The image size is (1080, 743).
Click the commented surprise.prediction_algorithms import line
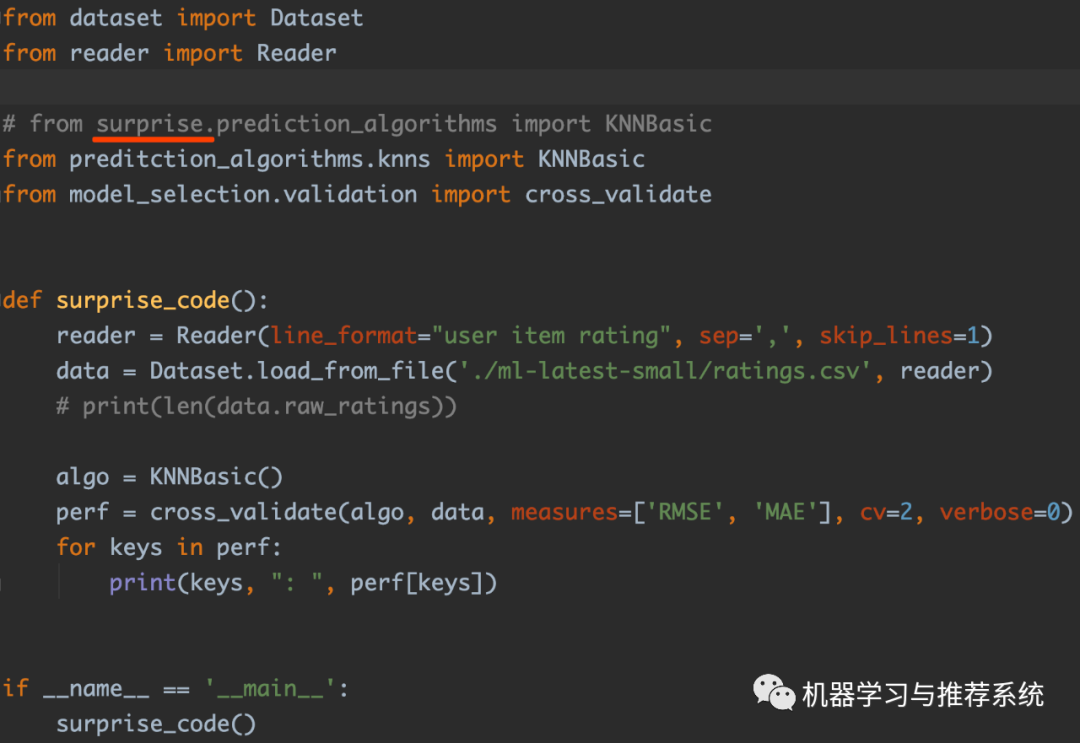(357, 124)
